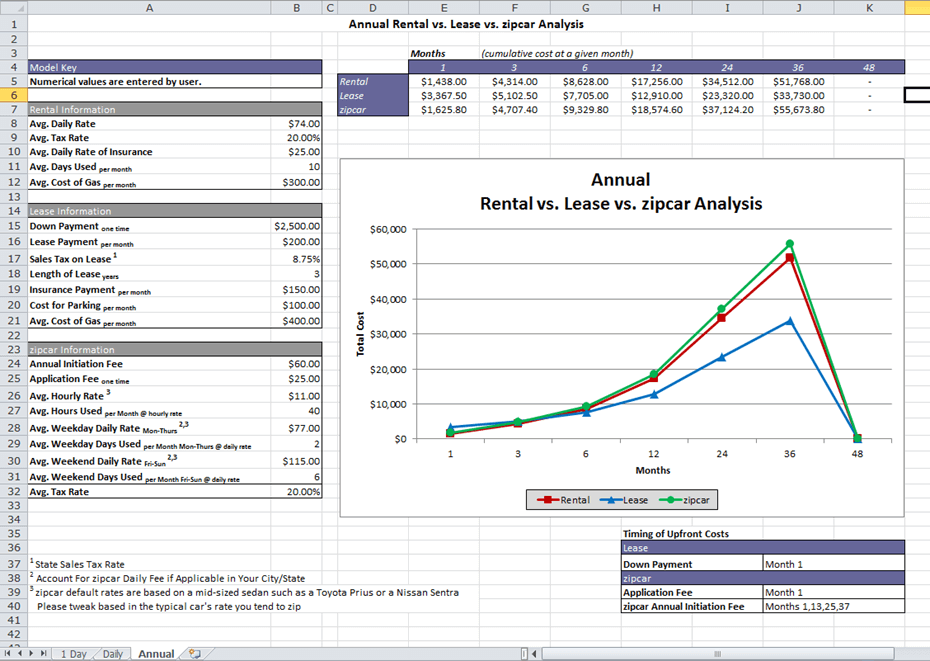Select the Down Payment $2,500.00 cell
930x661 pixels.
pyautogui.click(x=296, y=226)
